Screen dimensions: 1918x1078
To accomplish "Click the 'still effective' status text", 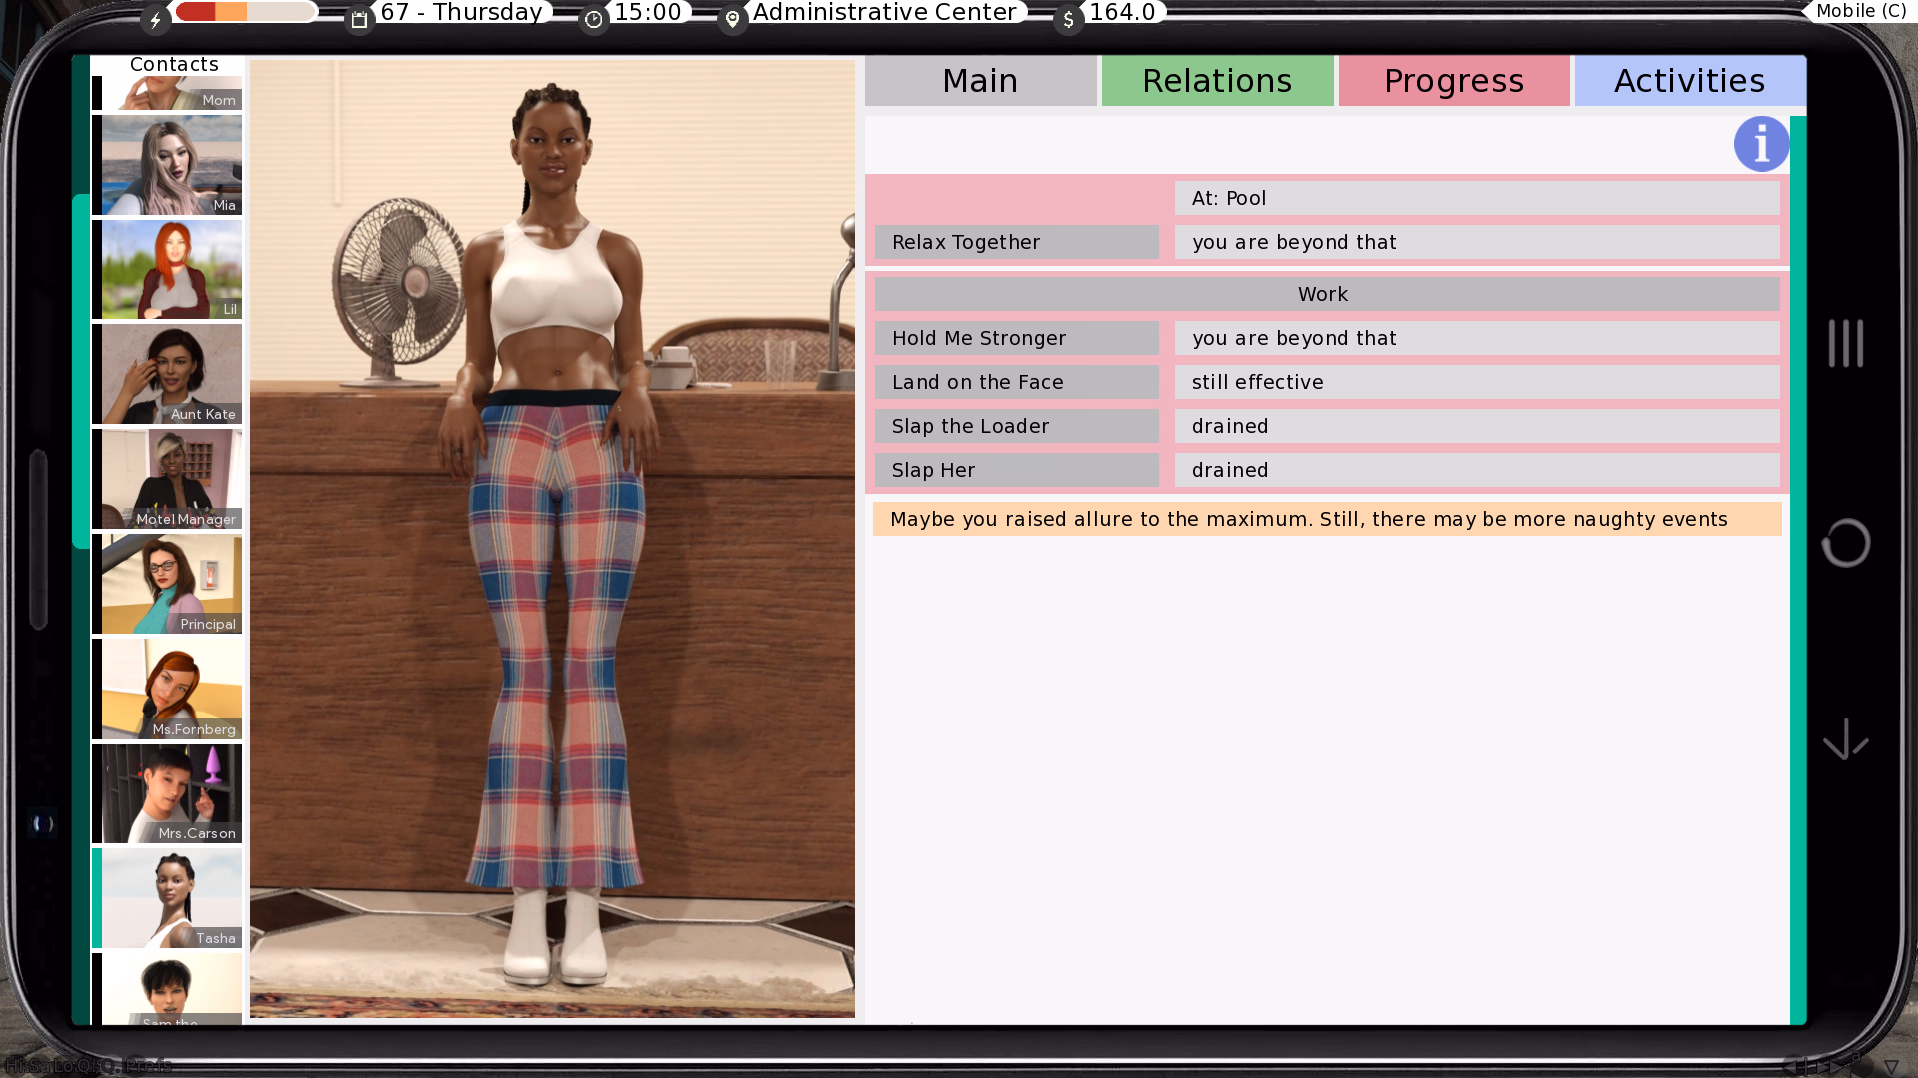I will (x=1258, y=382).
